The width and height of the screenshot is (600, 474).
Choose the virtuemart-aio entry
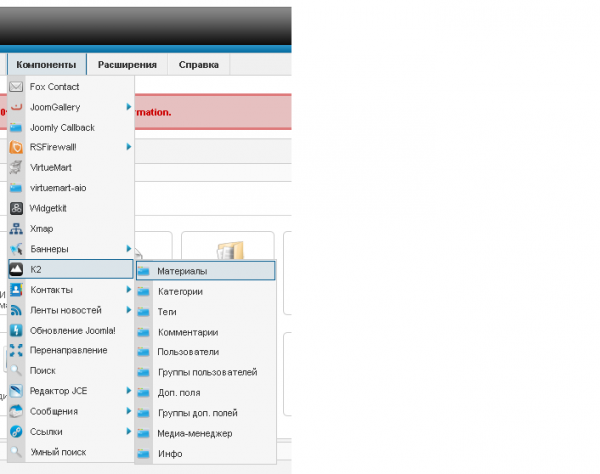pyautogui.click(x=71, y=188)
